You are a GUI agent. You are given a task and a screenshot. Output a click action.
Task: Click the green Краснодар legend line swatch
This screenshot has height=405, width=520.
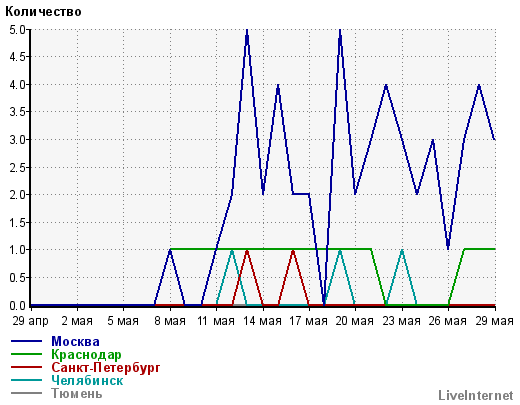(27, 354)
